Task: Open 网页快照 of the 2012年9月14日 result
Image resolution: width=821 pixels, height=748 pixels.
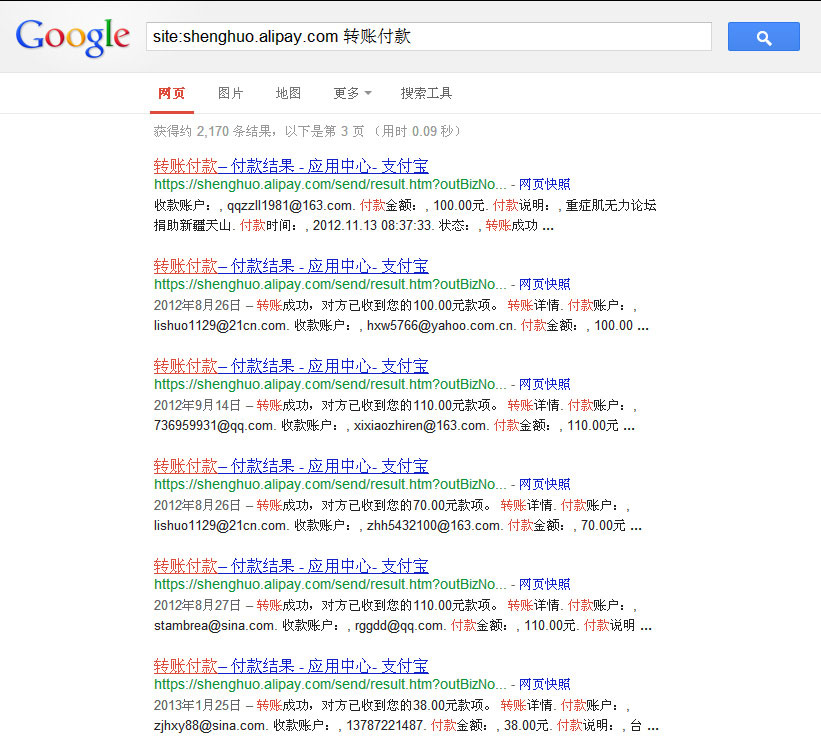Action: click(544, 385)
